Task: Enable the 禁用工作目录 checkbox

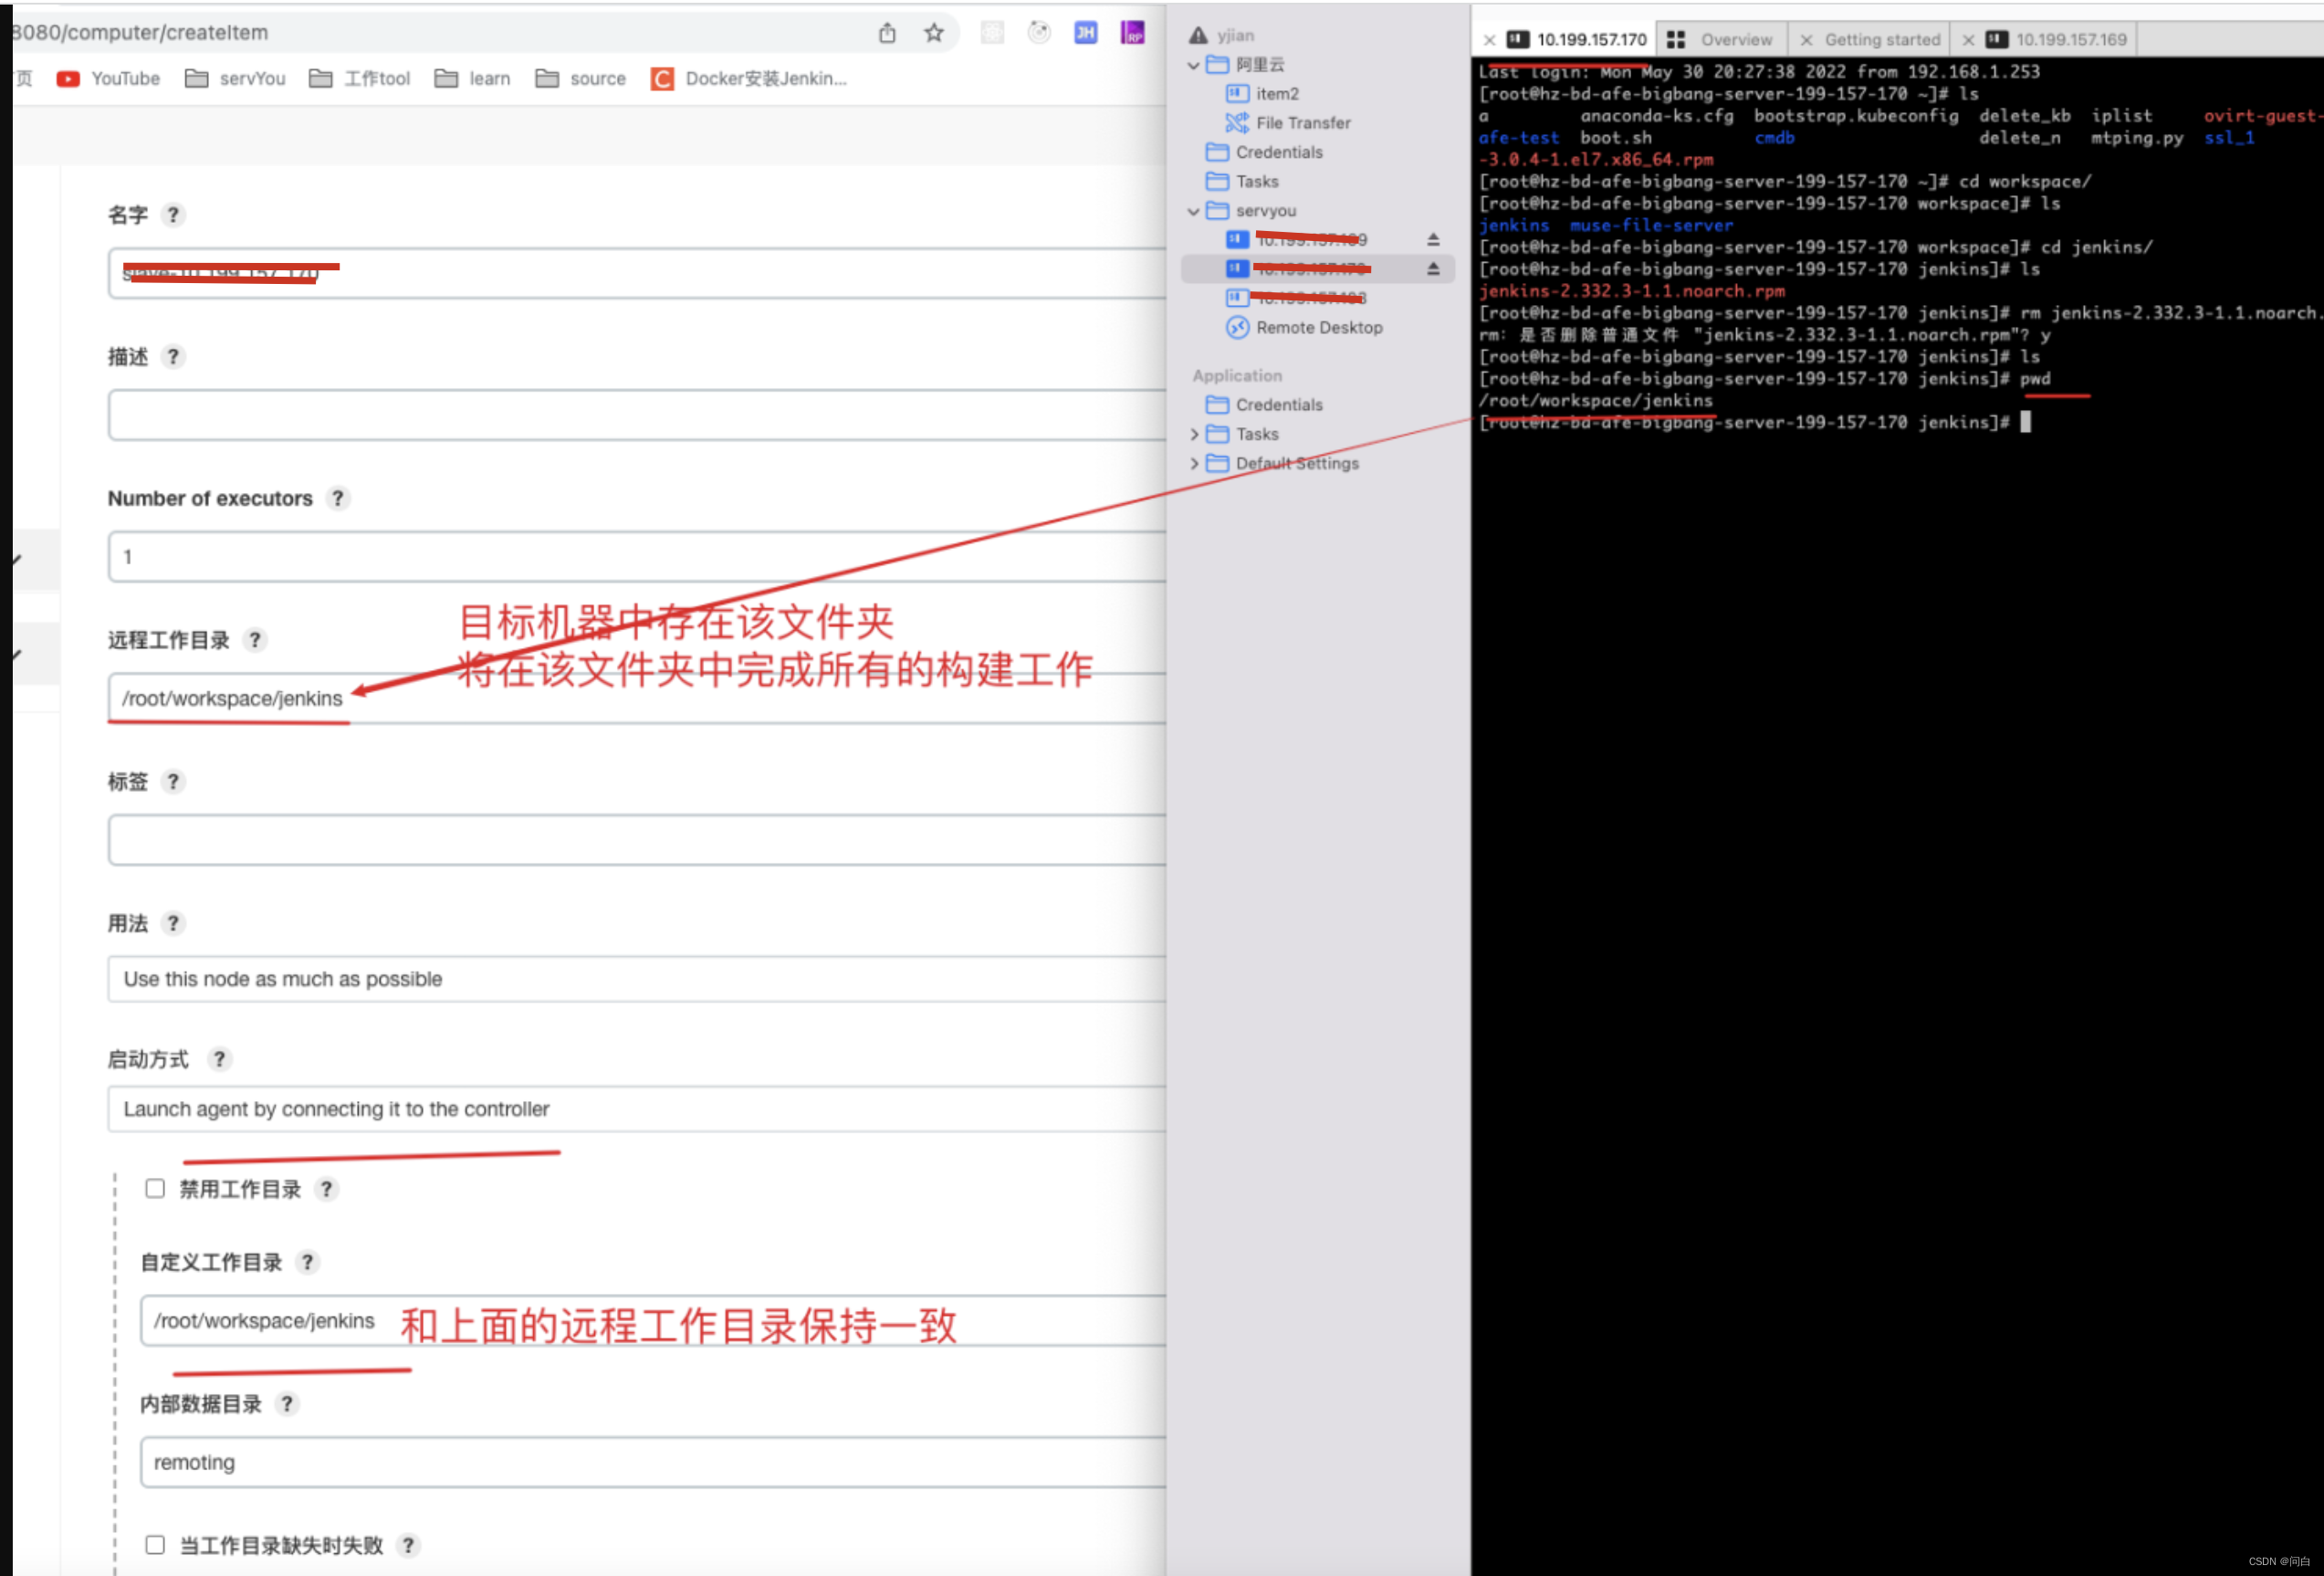Action: click(155, 1188)
